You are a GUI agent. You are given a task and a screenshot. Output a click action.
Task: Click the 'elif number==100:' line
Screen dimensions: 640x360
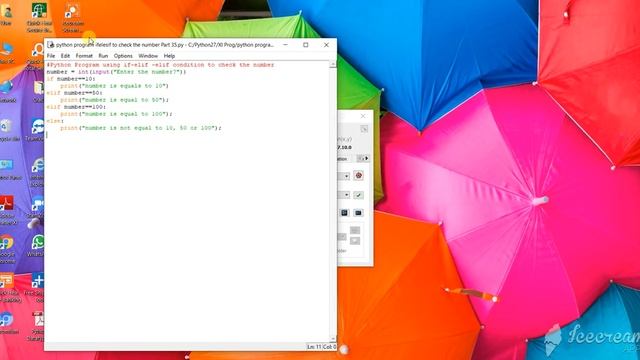point(76,107)
